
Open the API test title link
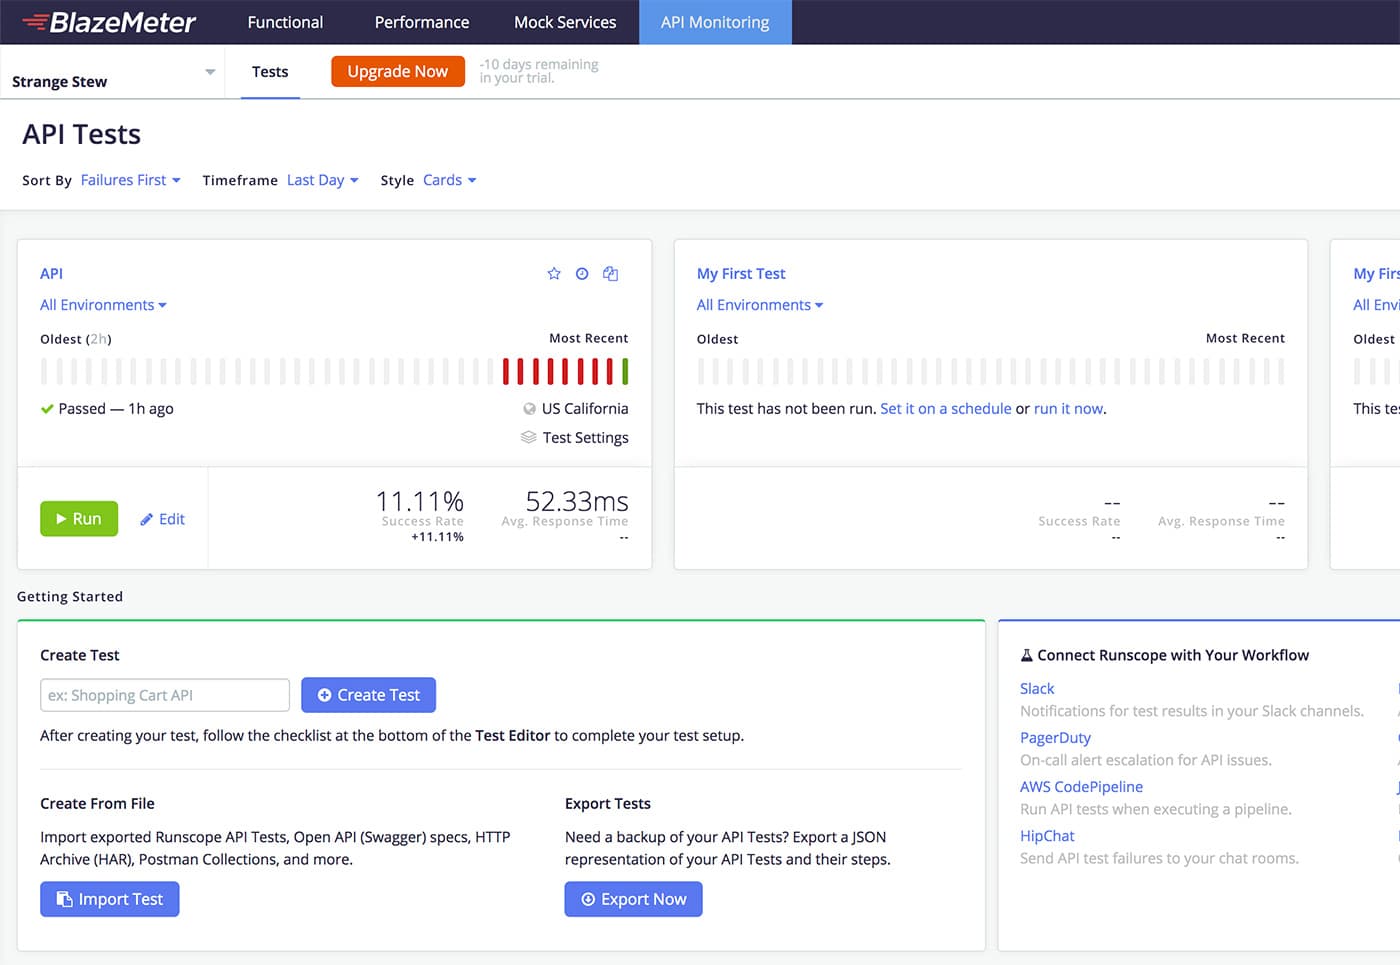click(51, 273)
